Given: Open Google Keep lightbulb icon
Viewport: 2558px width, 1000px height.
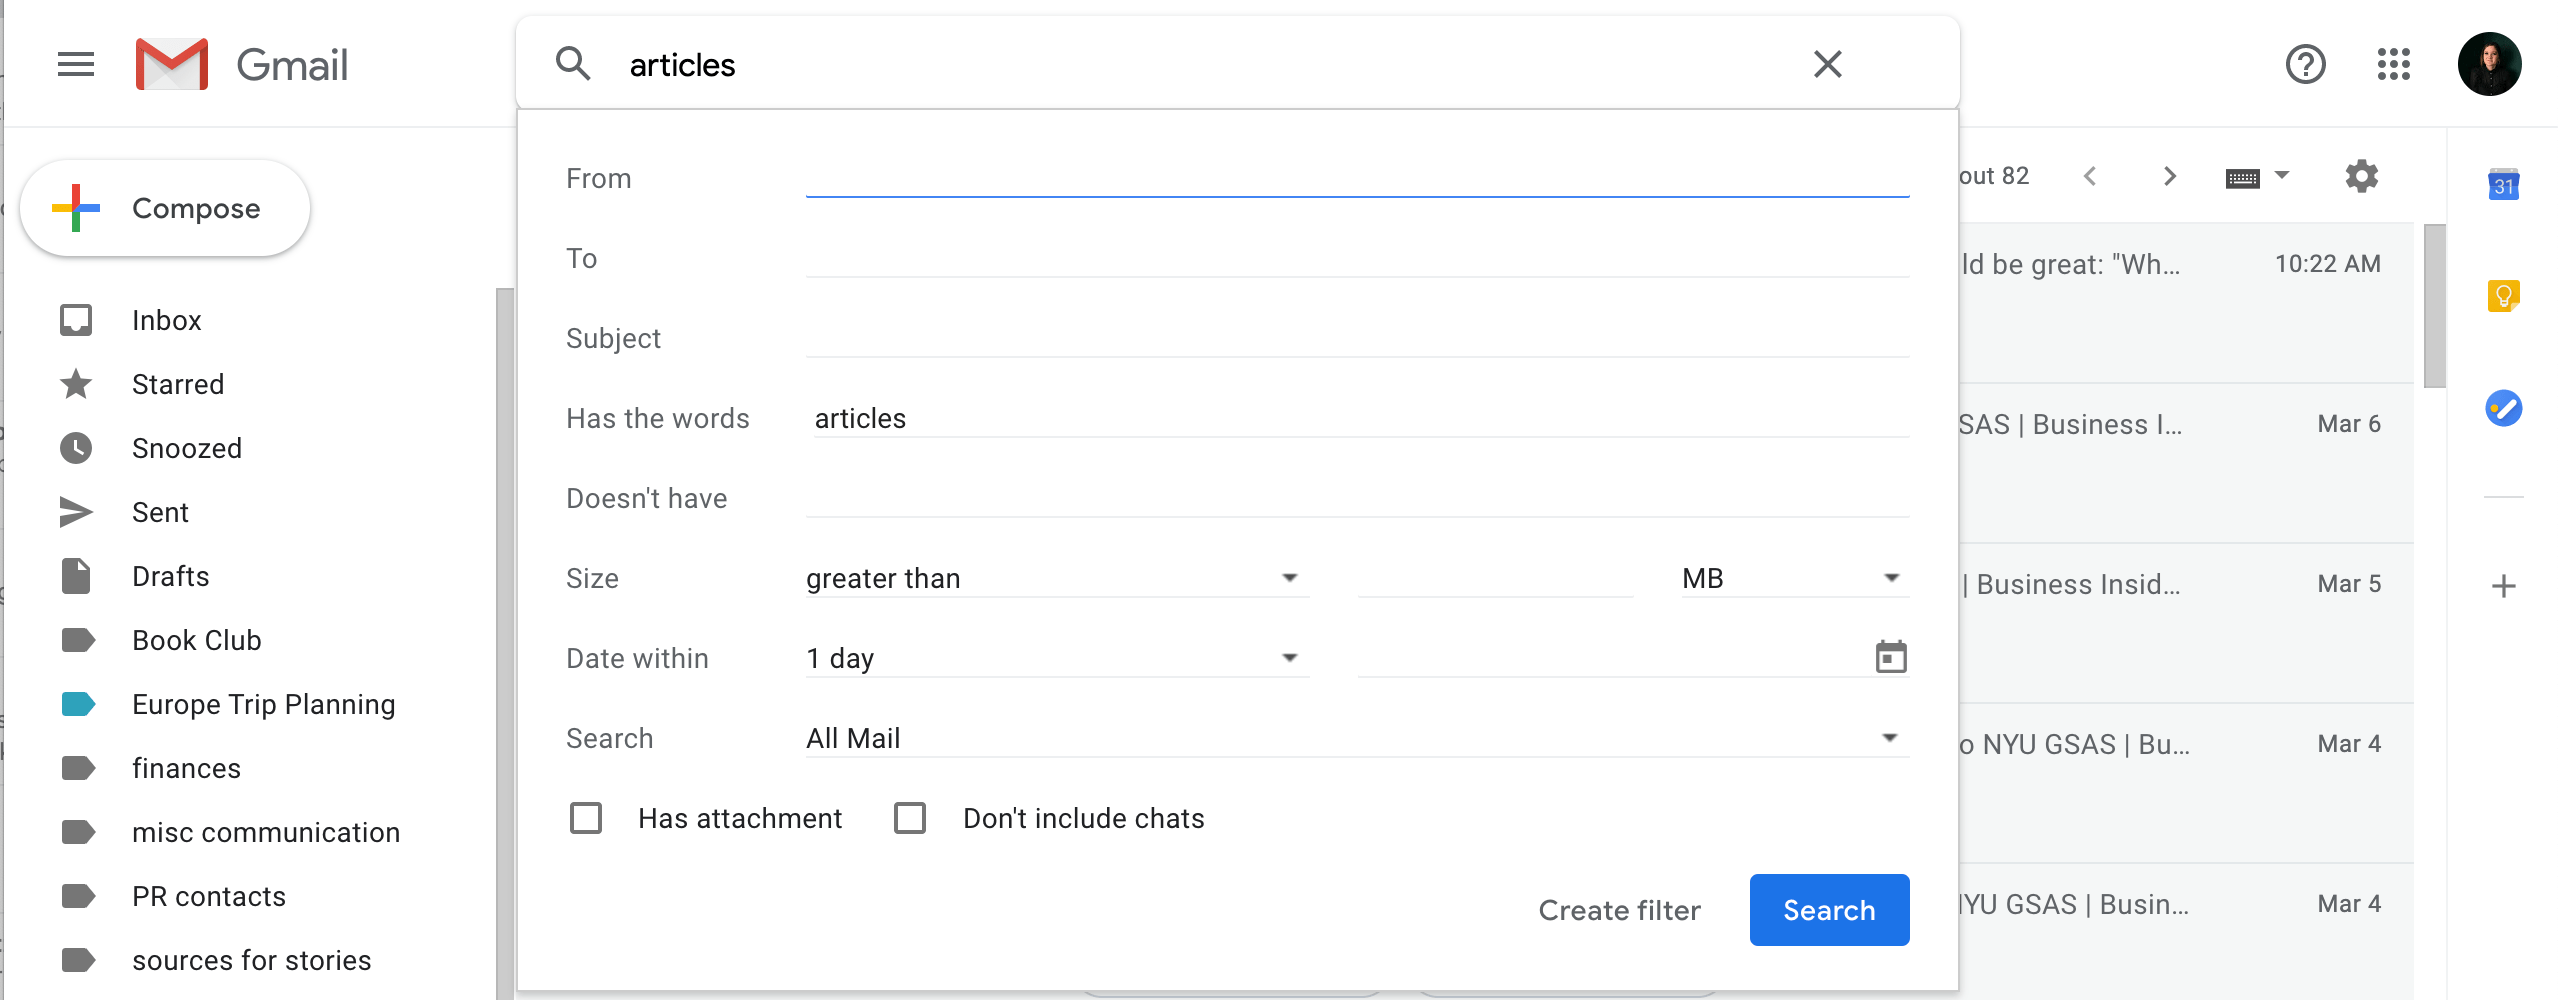Looking at the screenshot, I should coord(2503,296).
